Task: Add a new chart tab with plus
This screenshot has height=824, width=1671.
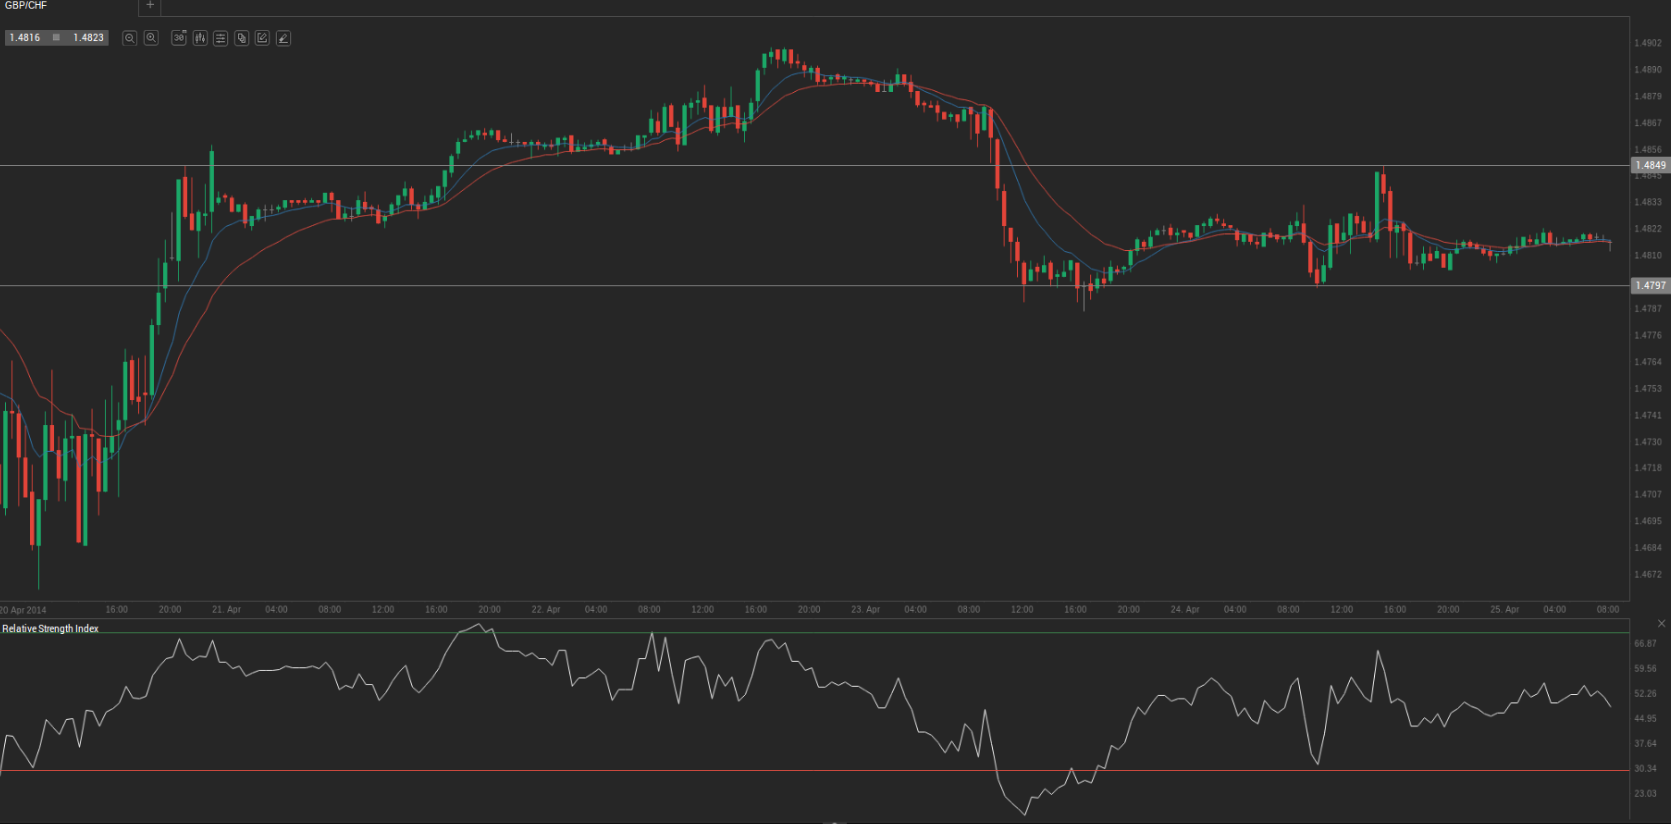Action: pyautogui.click(x=150, y=6)
